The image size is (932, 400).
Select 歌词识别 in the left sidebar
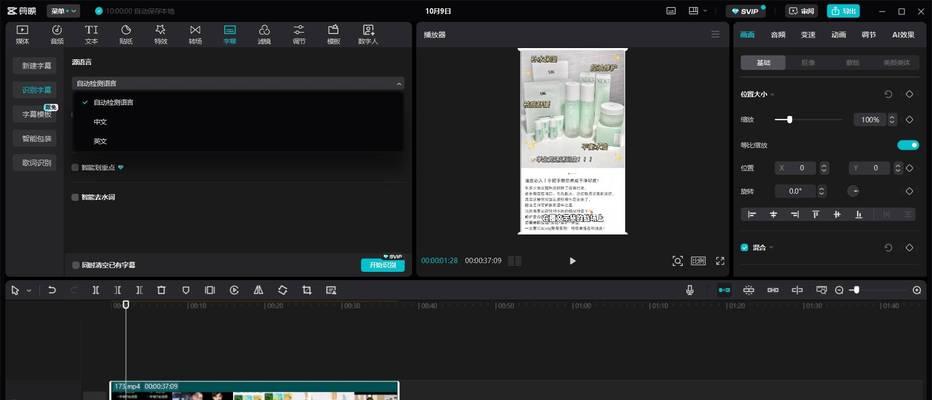point(35,162)
